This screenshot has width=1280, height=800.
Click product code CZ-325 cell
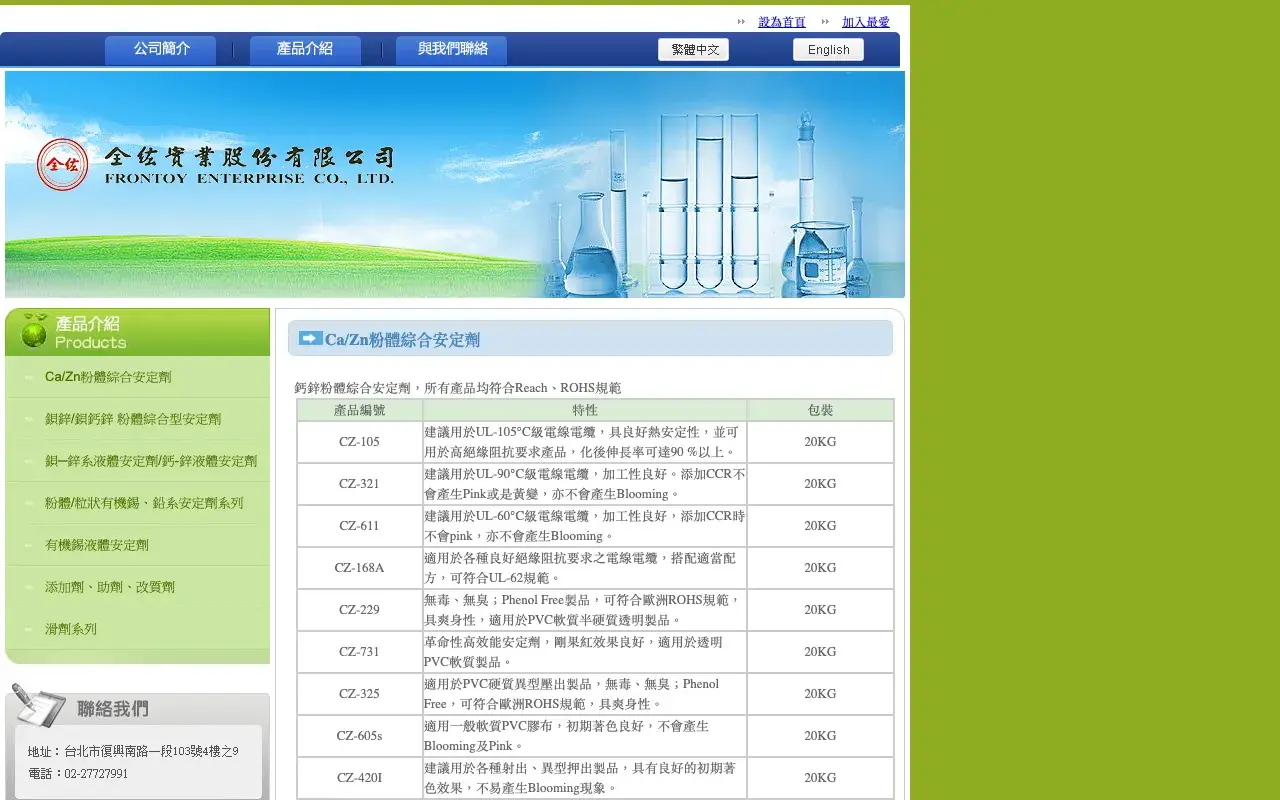pos(359,694)
